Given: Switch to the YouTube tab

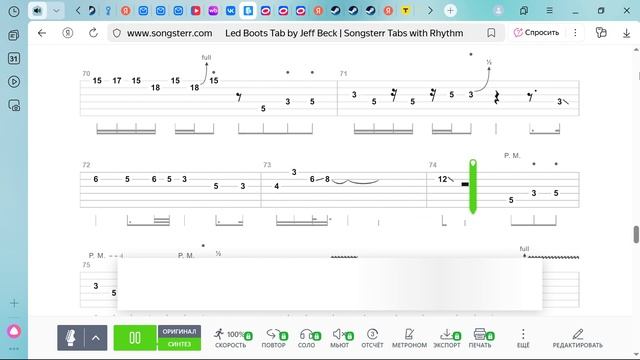Looking at the screenshot, I should coord(196,11).
